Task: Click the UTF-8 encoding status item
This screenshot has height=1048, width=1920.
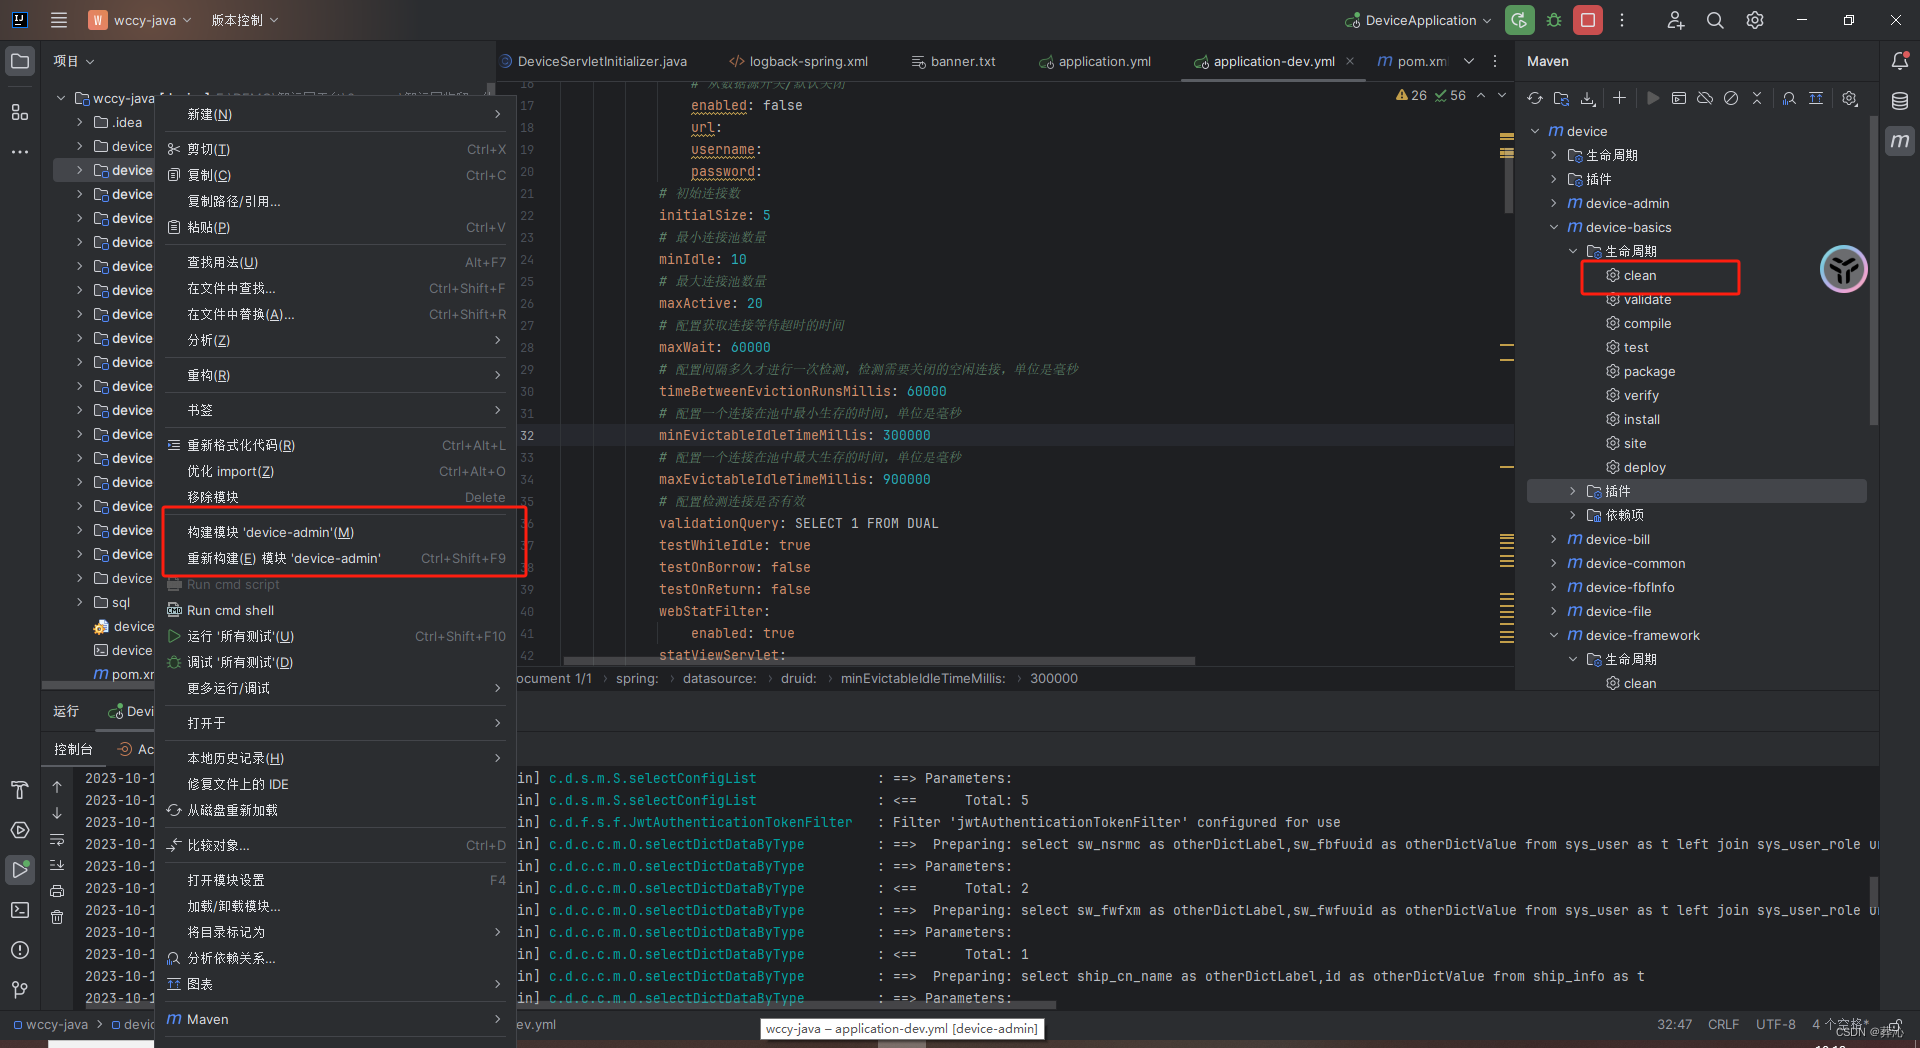Action: point(1776,1024)
